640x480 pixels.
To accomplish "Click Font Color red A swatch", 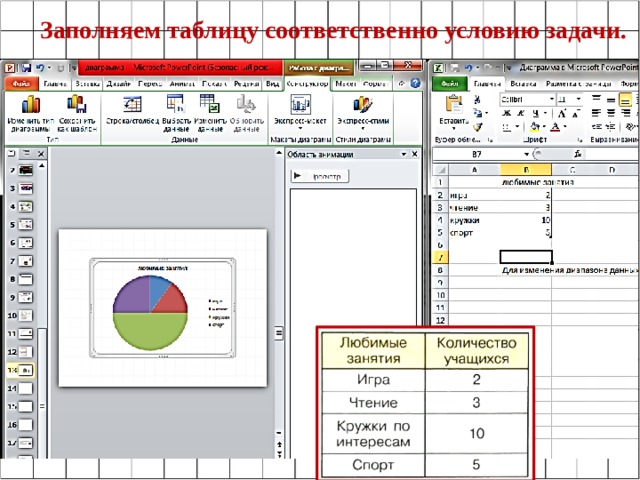I will pyautogui.click(x=555, y=127).
